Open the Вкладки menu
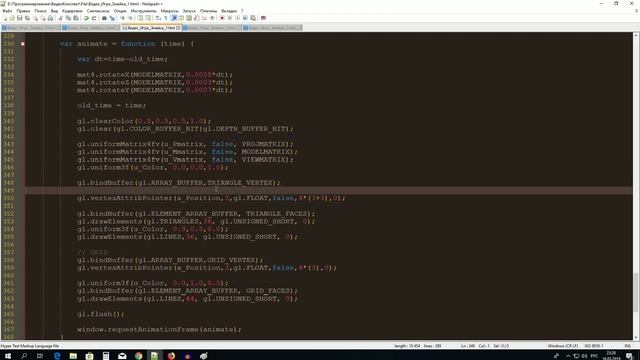The width and height of the screenshot is (640, 360). point(229,11)
